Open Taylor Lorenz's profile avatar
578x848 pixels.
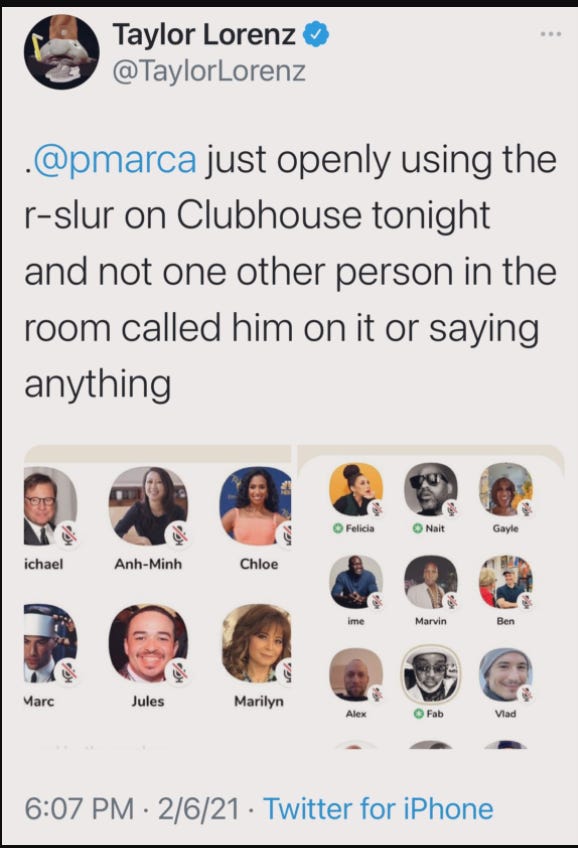pyautogui.click(x=61, y=52)
